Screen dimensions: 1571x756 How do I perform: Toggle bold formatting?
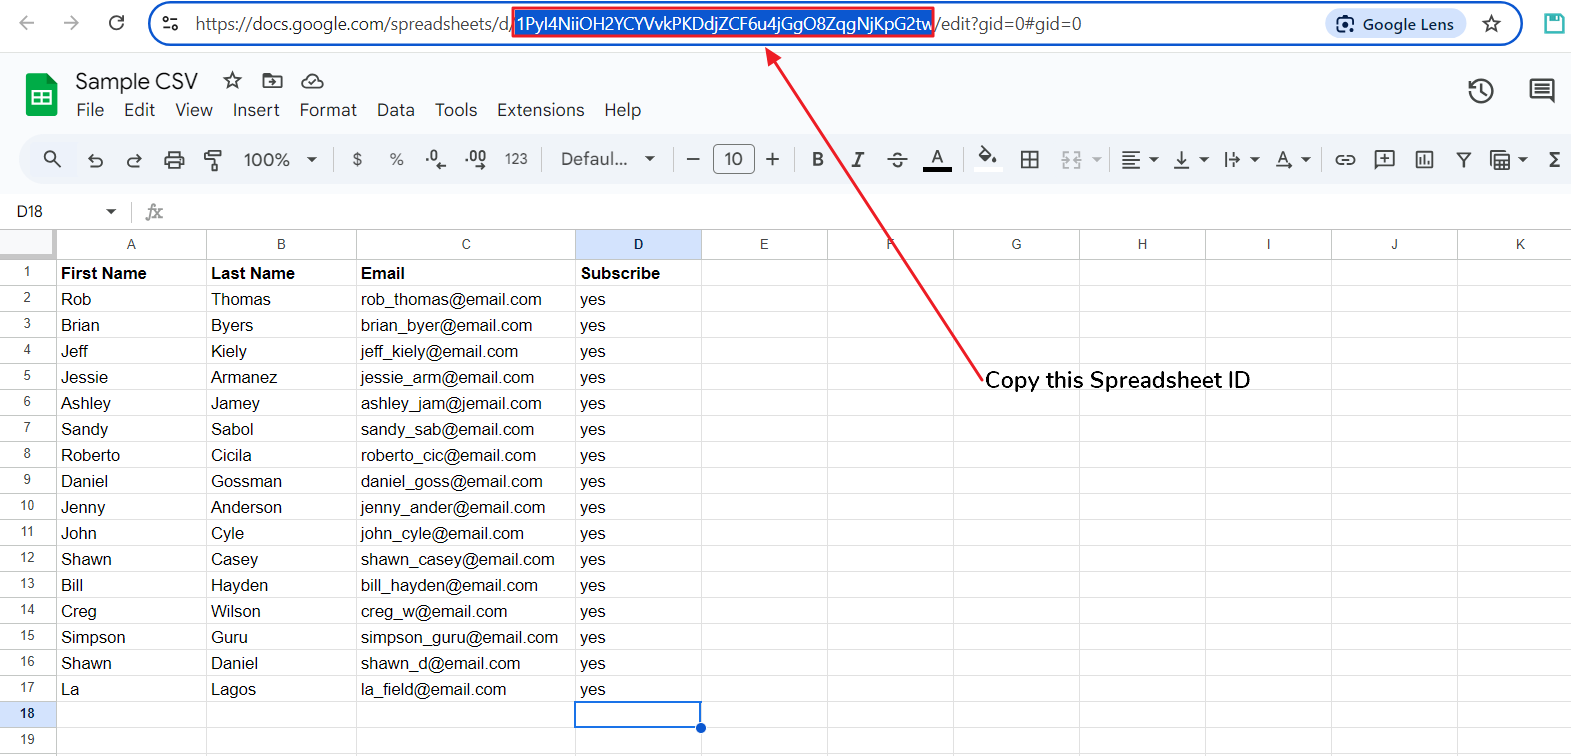[818, 160]
